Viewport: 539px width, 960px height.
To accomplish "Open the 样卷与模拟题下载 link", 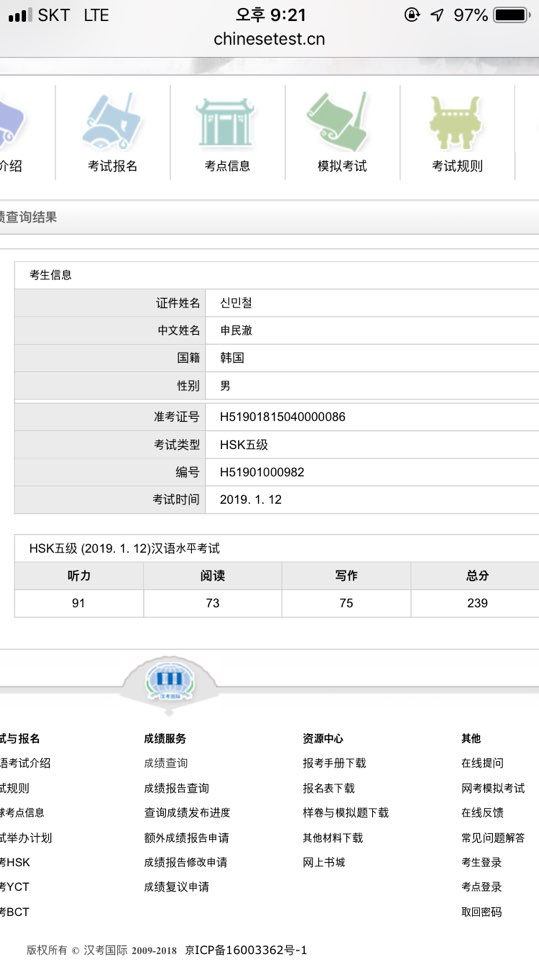I will point(345,812).
